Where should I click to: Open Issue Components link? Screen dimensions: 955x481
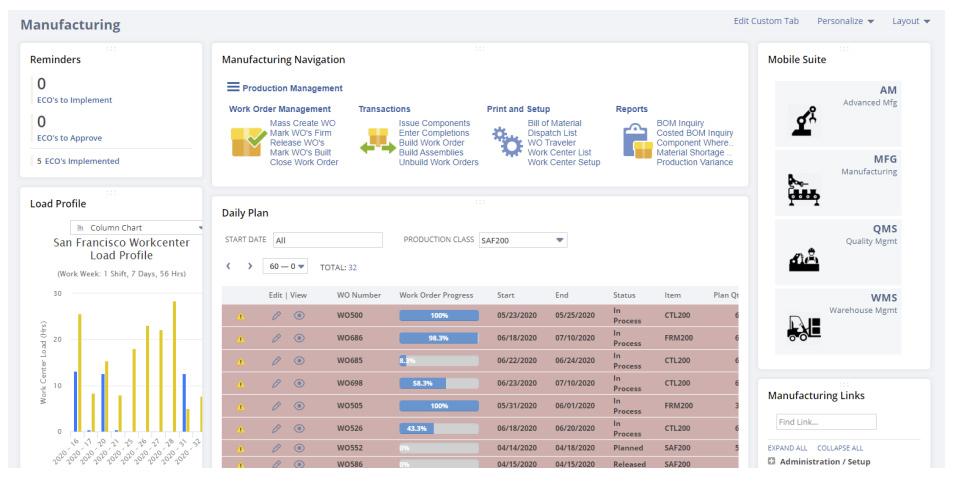point(434,123)
